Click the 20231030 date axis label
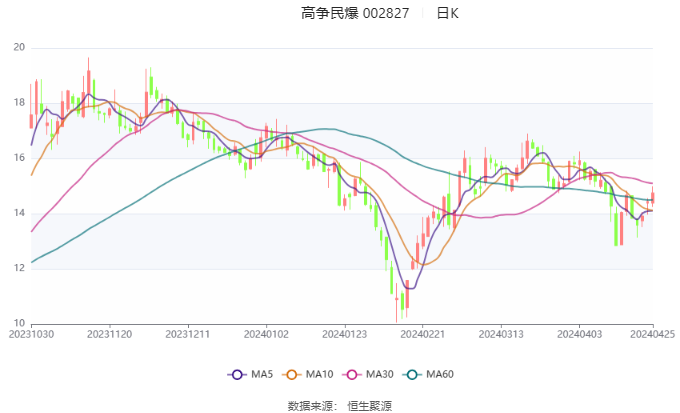Viewport: 680px width, 413px height. tap(31, 334)
